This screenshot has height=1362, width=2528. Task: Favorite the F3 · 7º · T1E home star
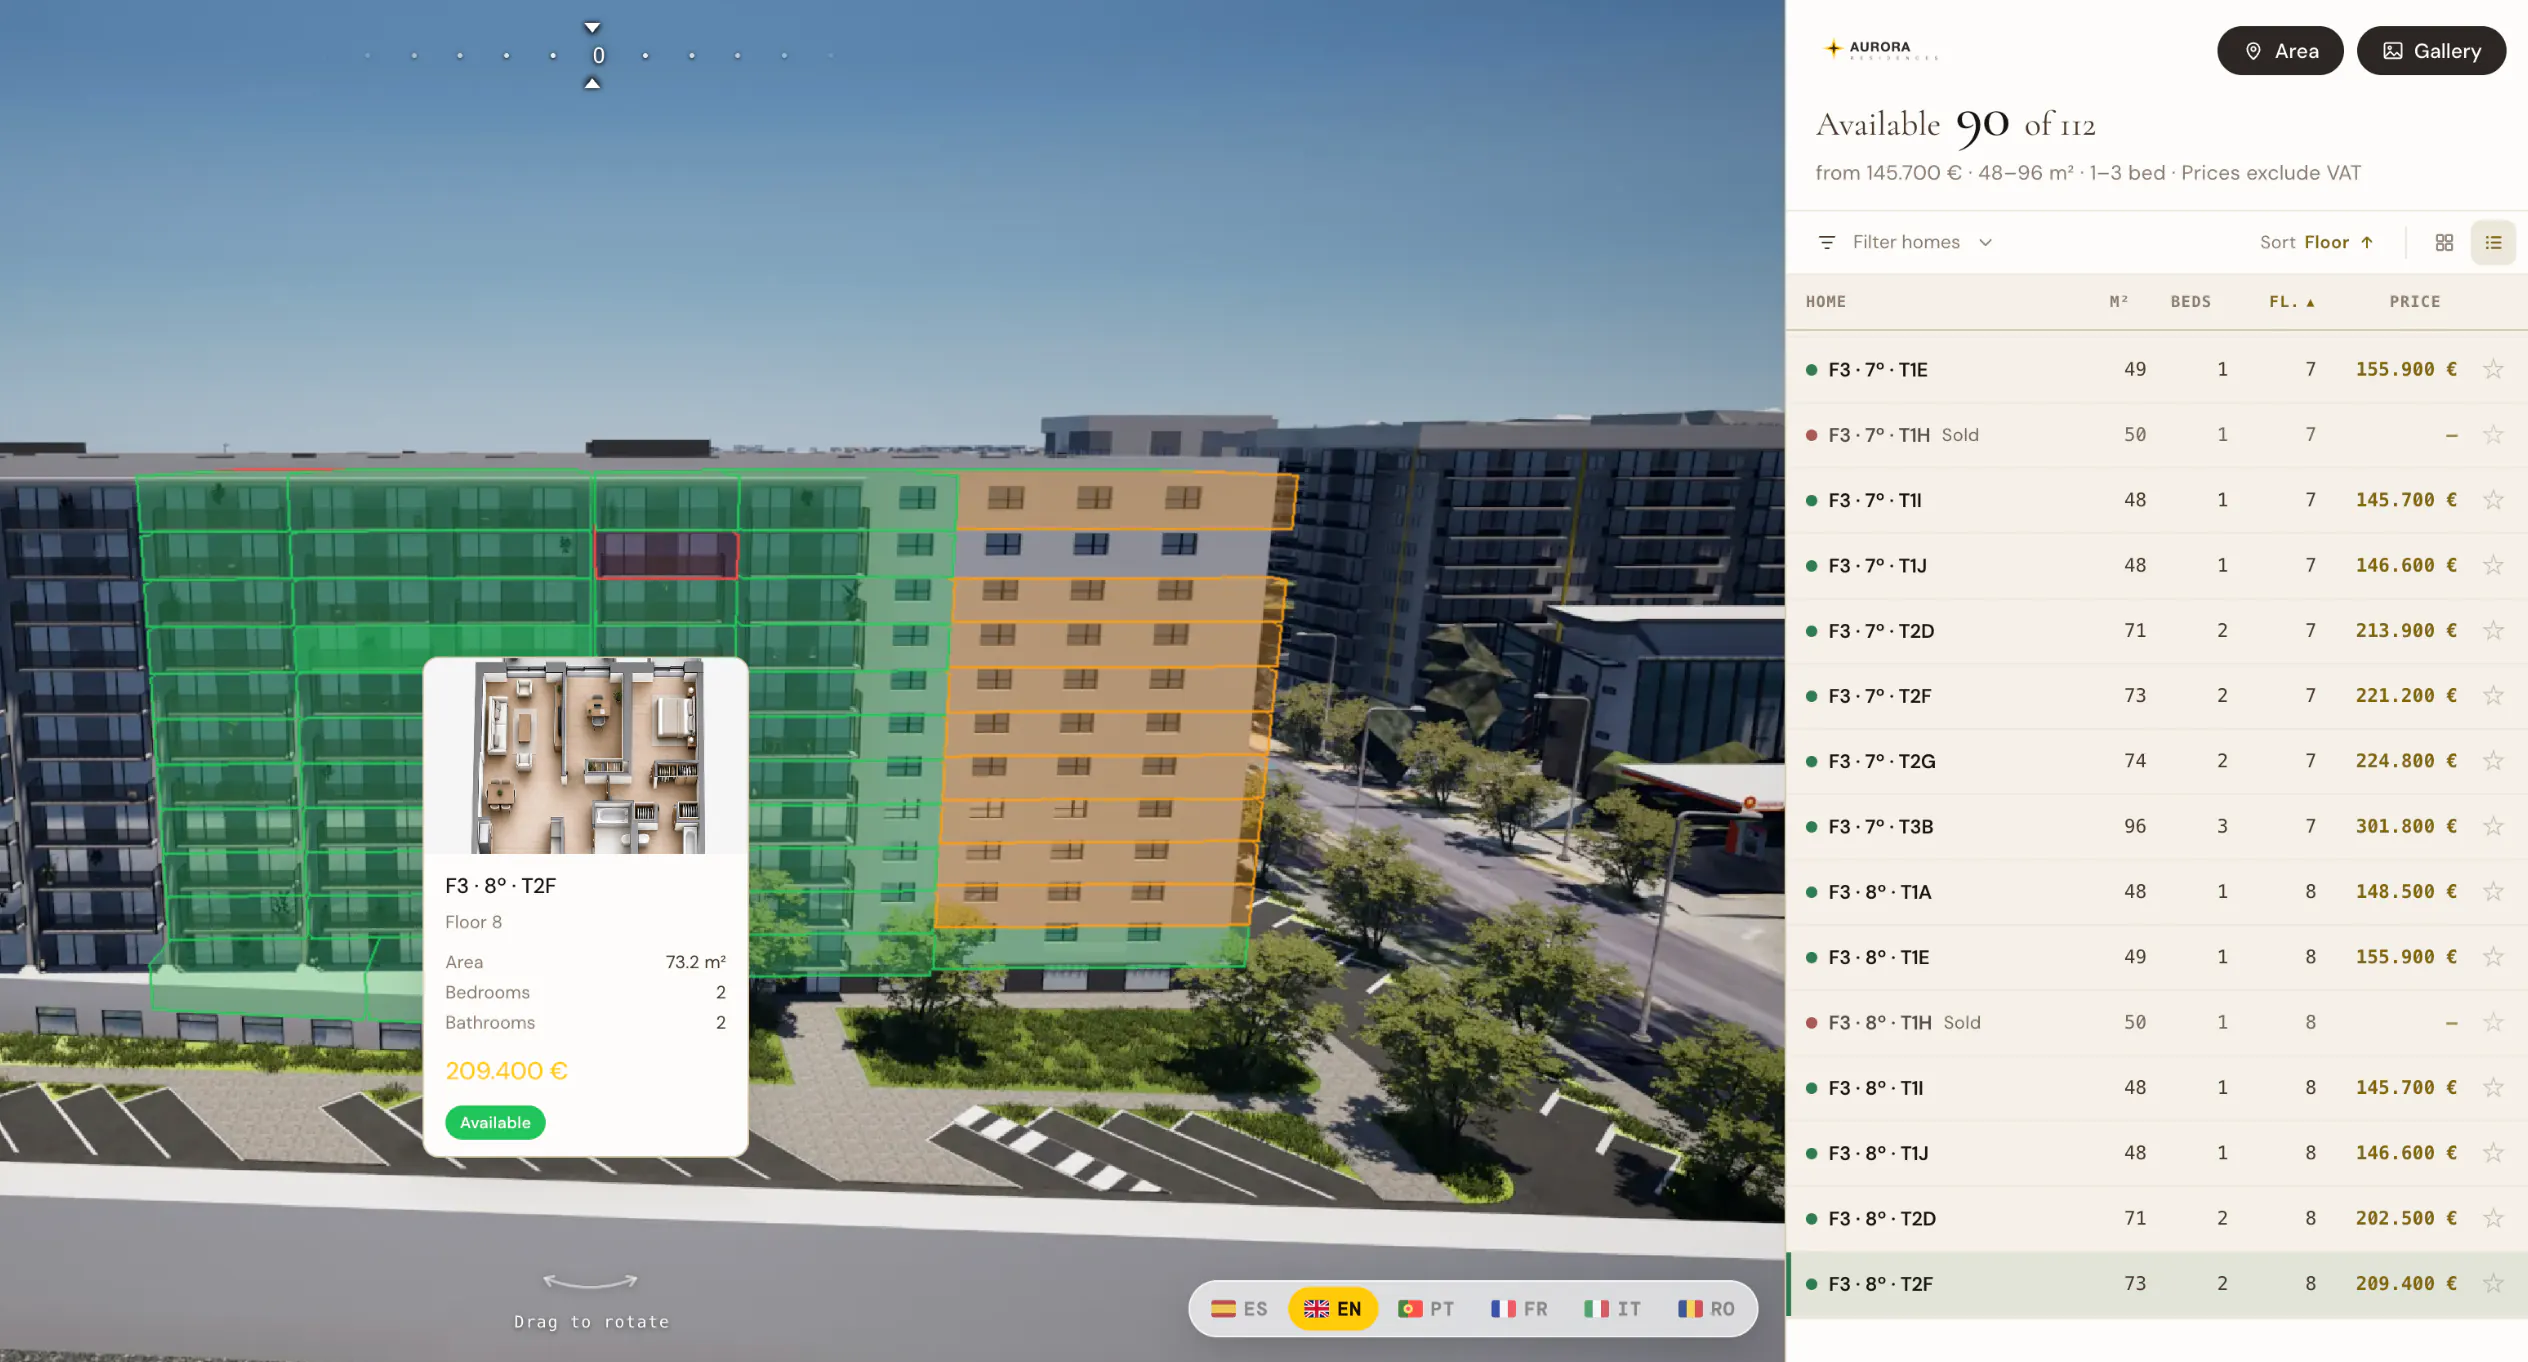point(2493,369)
